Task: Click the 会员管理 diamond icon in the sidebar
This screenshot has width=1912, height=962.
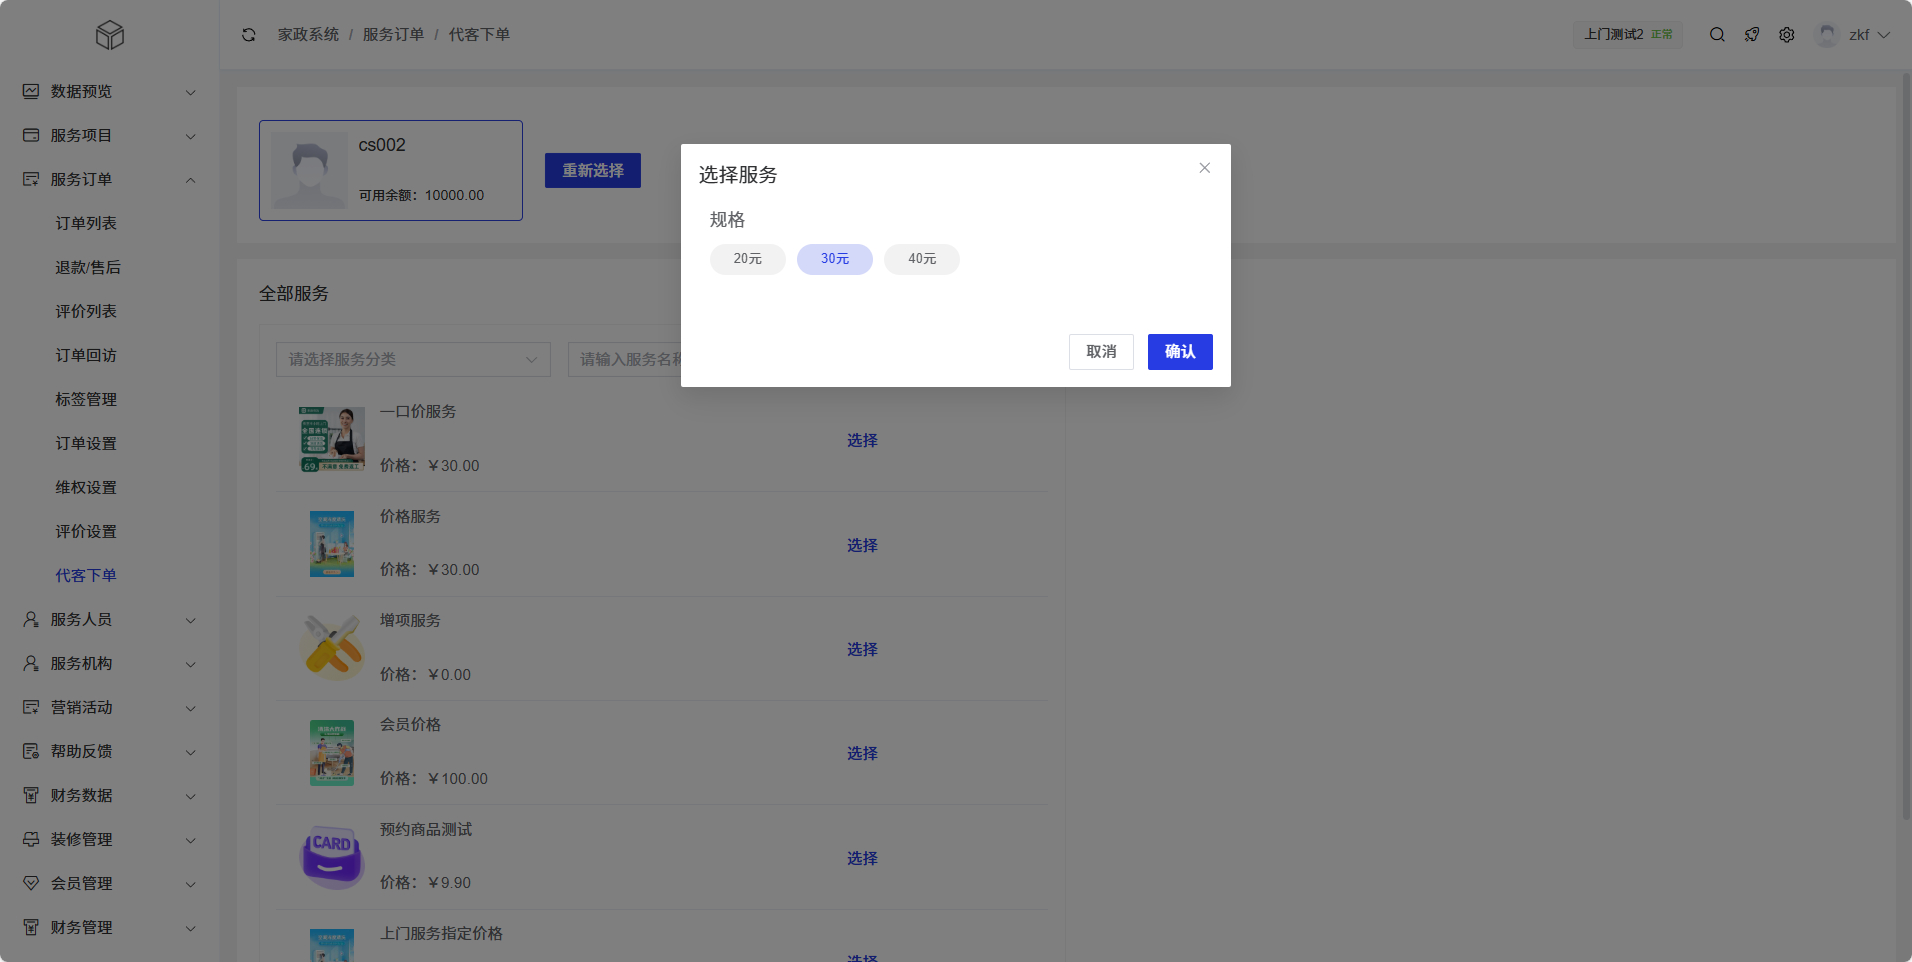Action: pos(31,884)
